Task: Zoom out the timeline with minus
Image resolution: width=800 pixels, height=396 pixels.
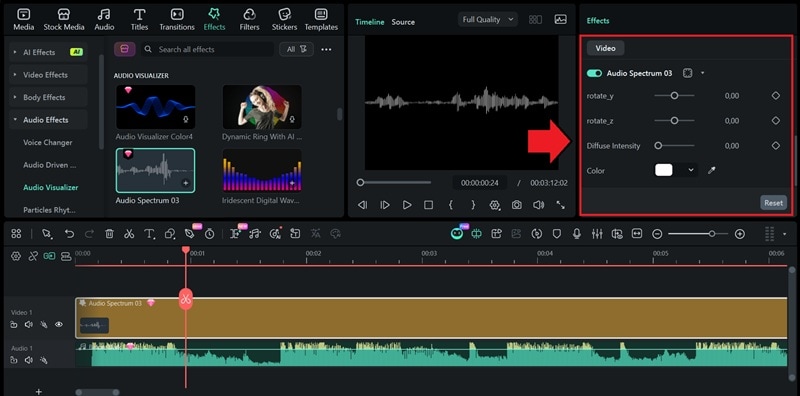Action: [657, 234]
